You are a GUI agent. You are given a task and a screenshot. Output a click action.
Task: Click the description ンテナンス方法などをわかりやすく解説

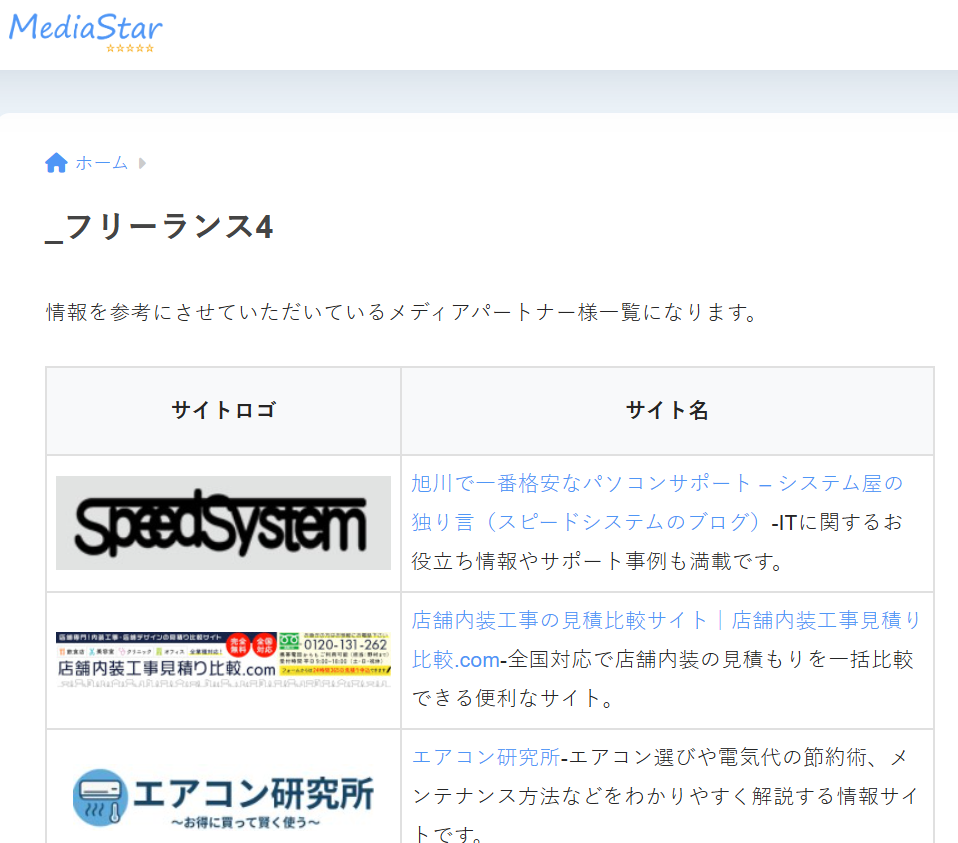click(x=666, y=796)
